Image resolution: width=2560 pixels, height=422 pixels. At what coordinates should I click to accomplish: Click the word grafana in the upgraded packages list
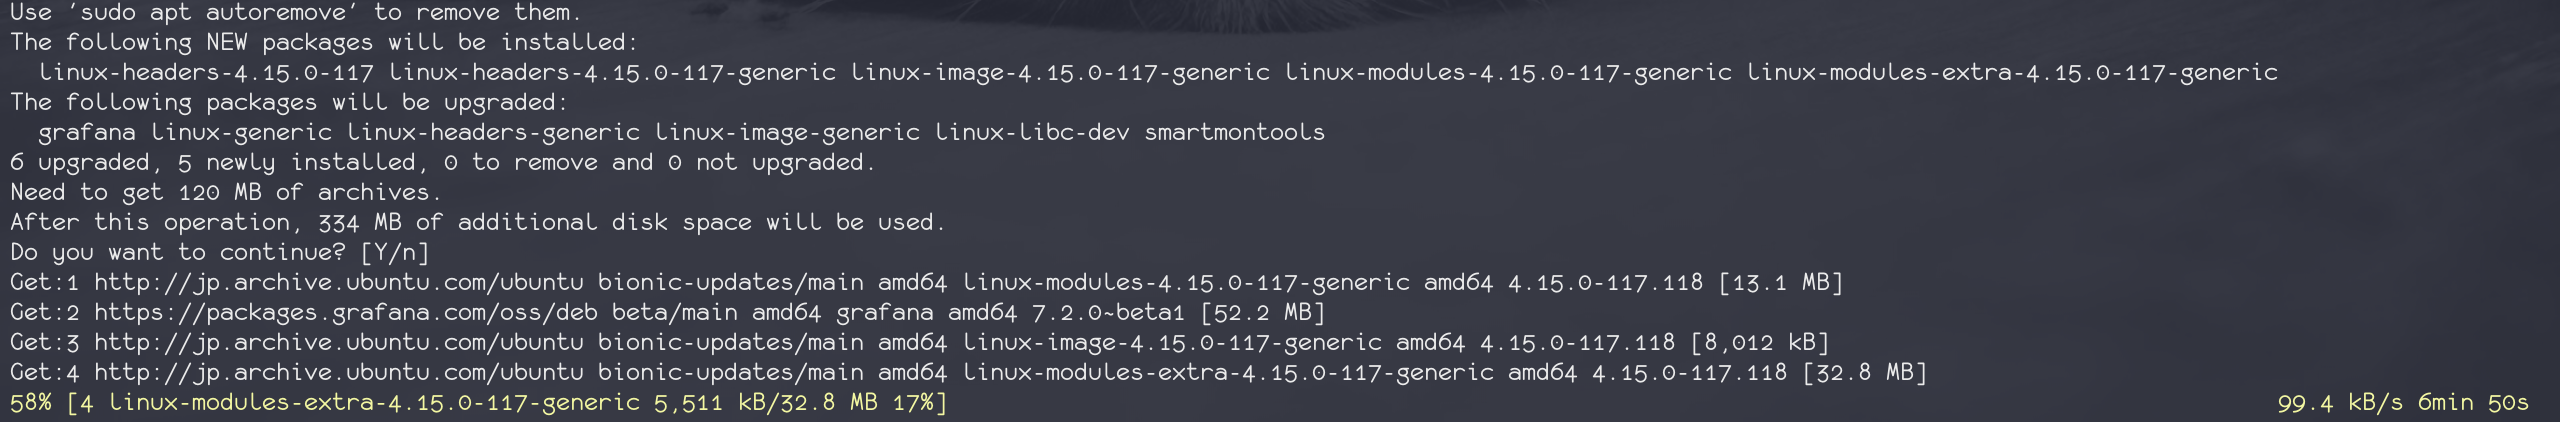[86, 133]
